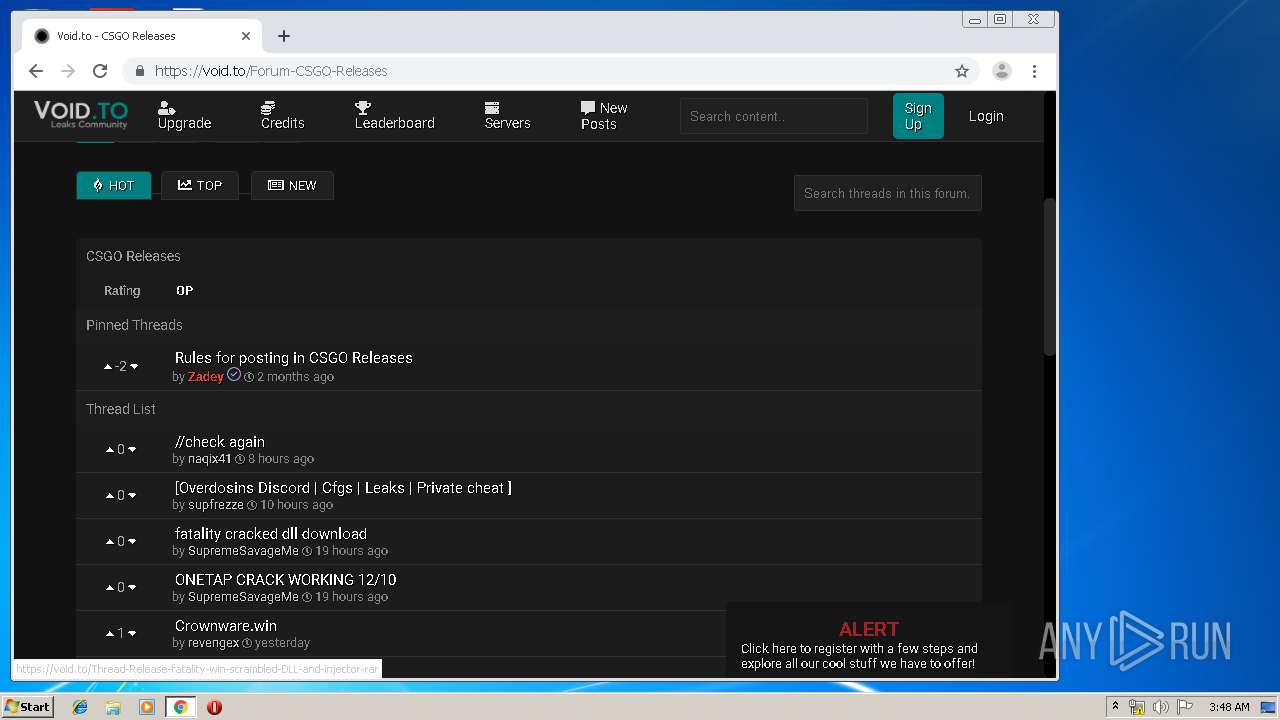Screen dimensions: 1280x720
Task: Downvote the fatality cracked dll thread
Action: [132, 542]
